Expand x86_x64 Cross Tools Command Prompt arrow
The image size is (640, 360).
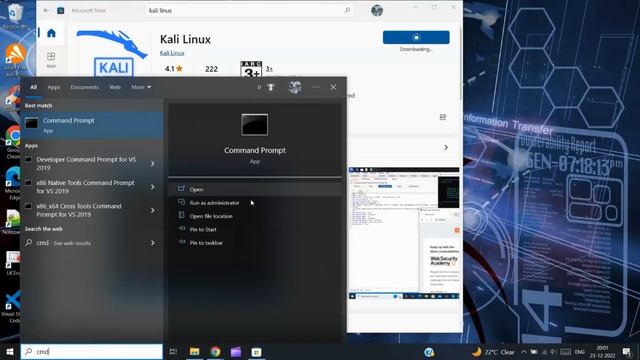[x=153, y=210]
